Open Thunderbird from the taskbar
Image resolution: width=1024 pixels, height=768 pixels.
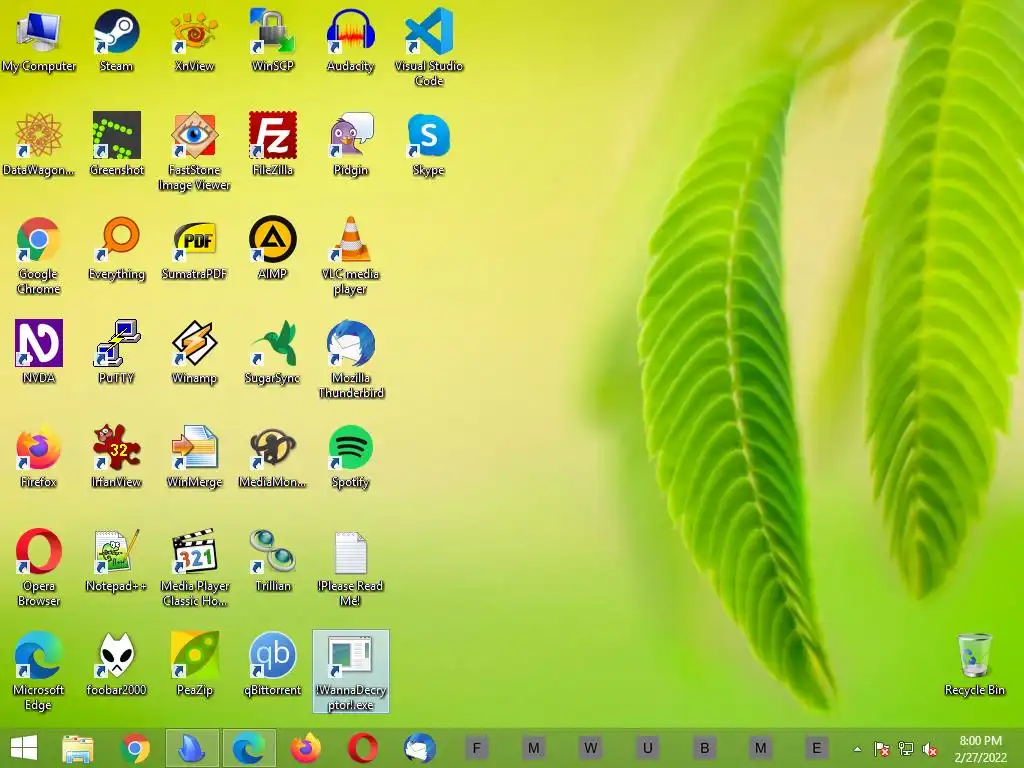pos(419,748)
